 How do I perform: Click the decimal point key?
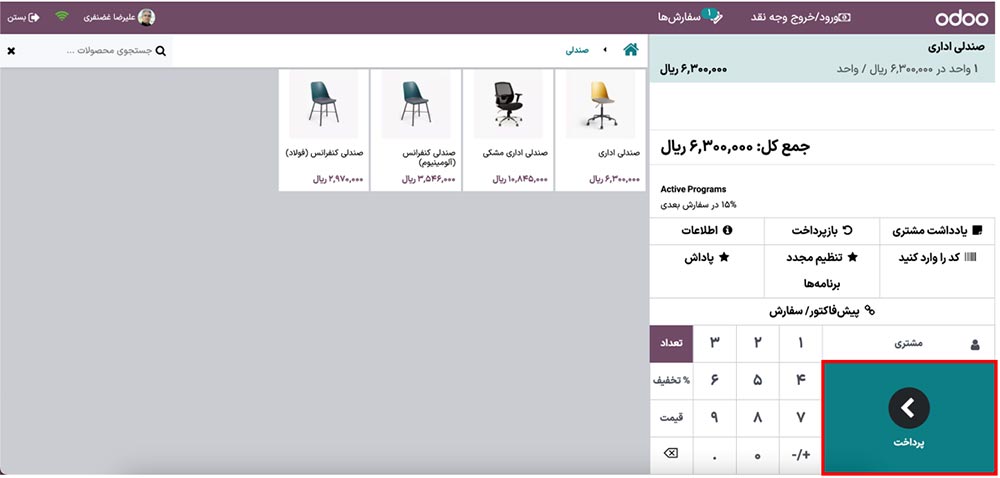(x=714, y=455)
